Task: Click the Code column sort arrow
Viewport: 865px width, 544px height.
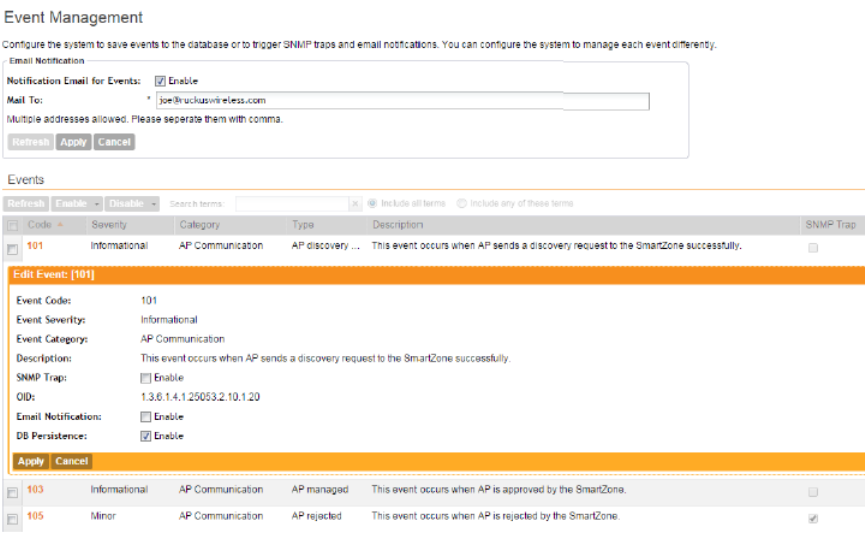Action: (x=60, y=225)
